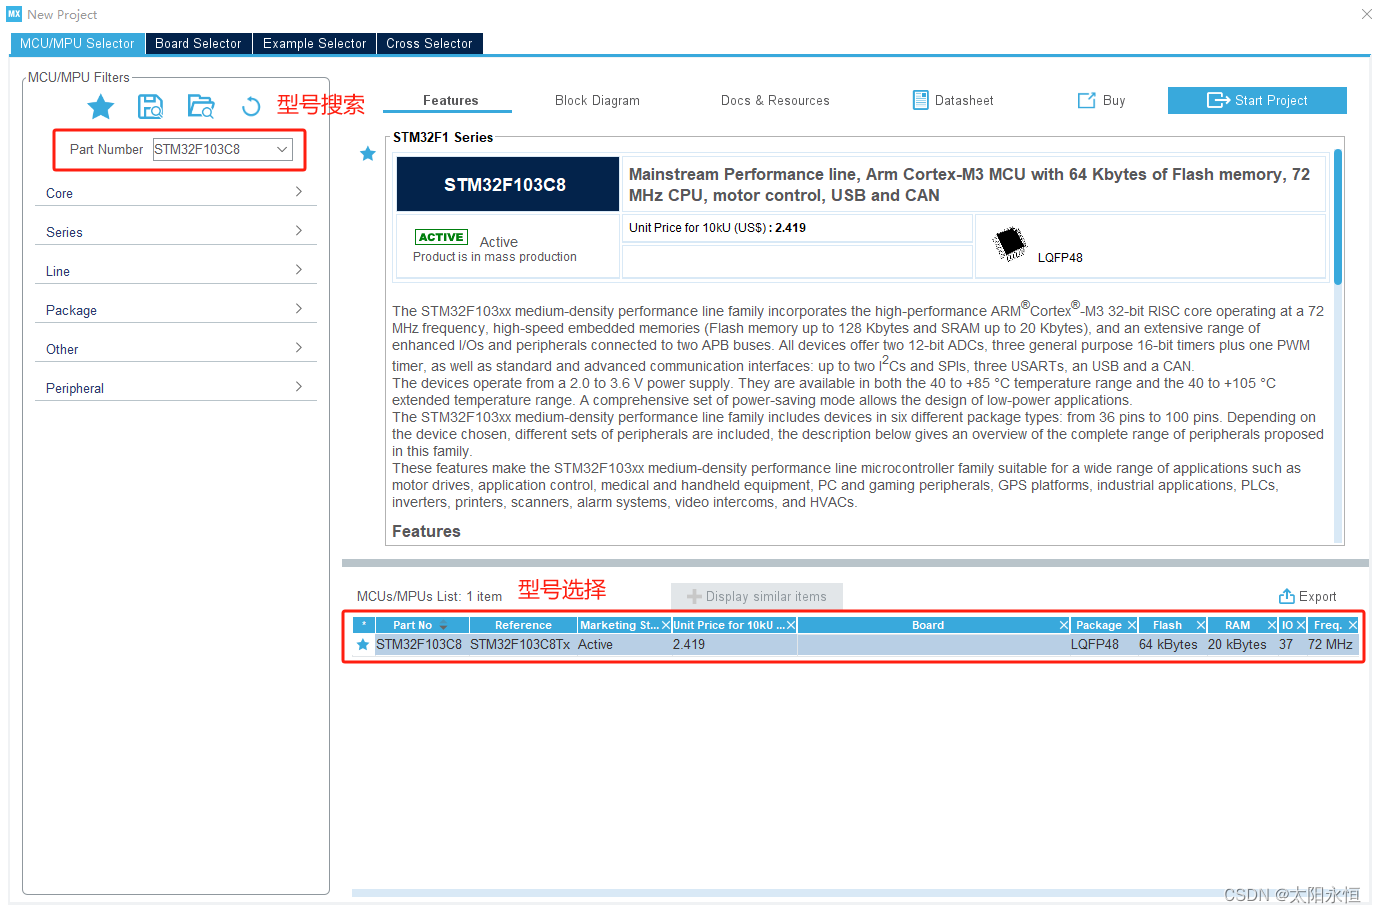This screenshot has height=913, width=1376.
Task: Click the save search floppy icon
Action: pos(151,106)
